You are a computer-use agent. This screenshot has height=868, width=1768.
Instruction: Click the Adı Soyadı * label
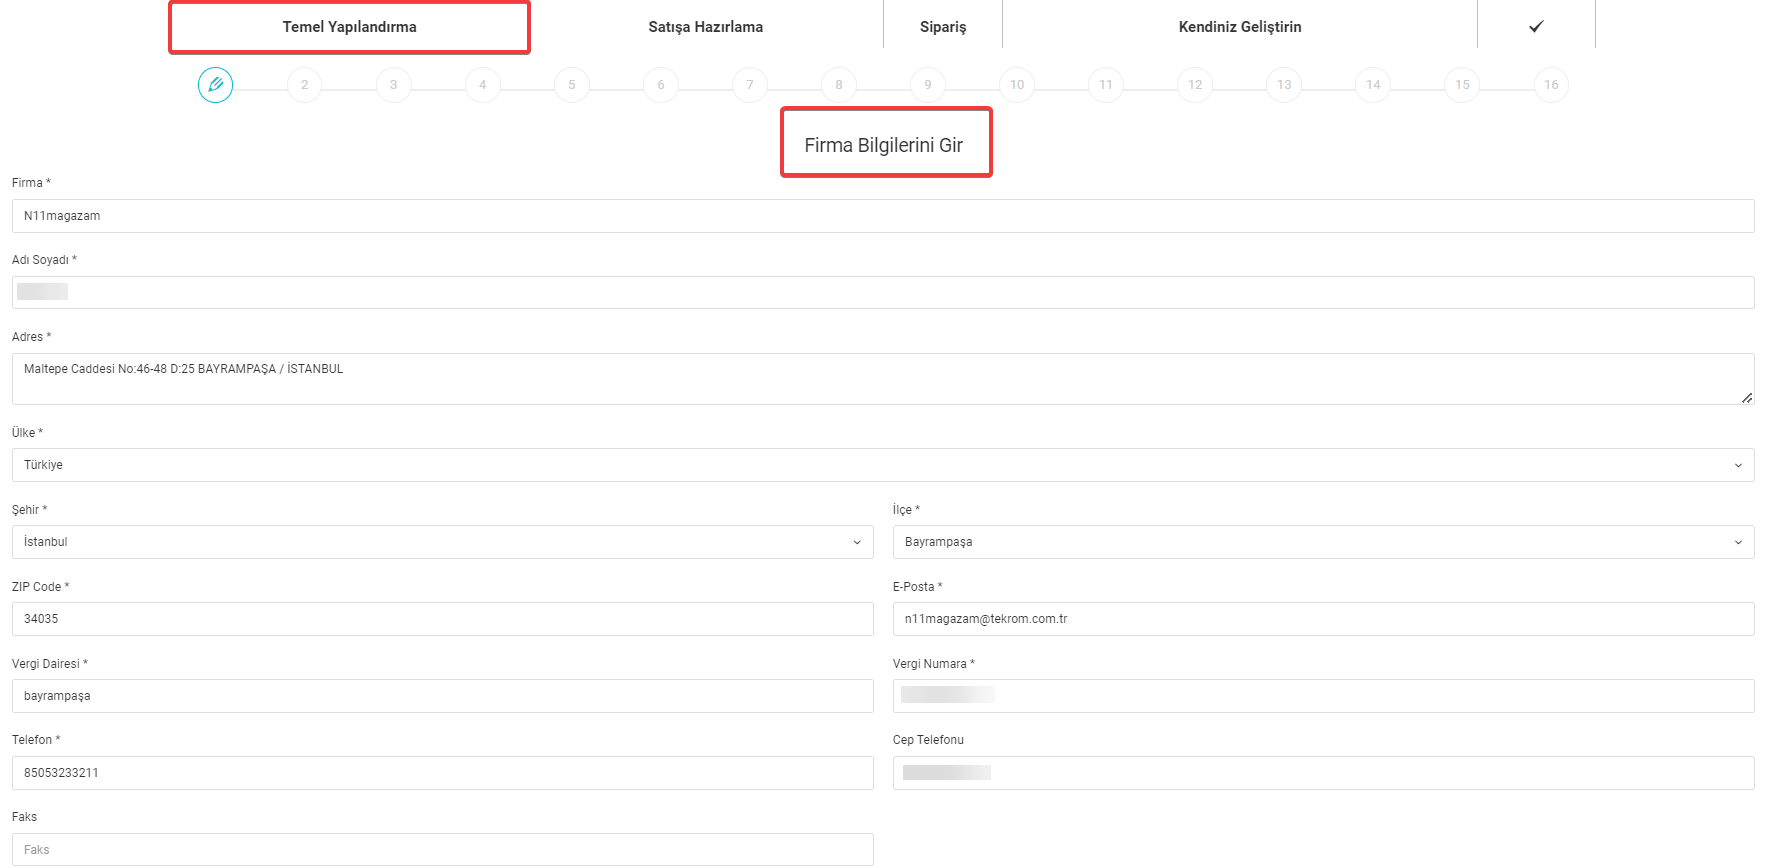(44, 260)
